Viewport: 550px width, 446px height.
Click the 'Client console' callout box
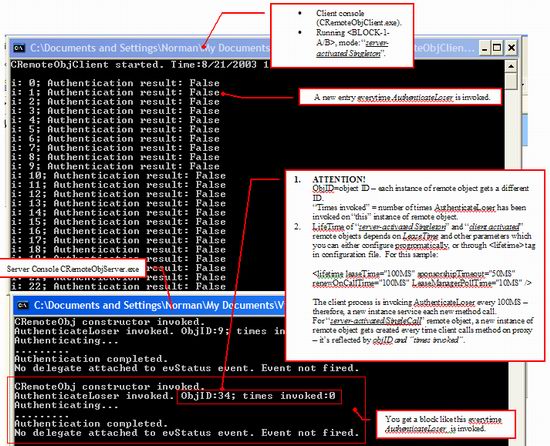(342, 35)
